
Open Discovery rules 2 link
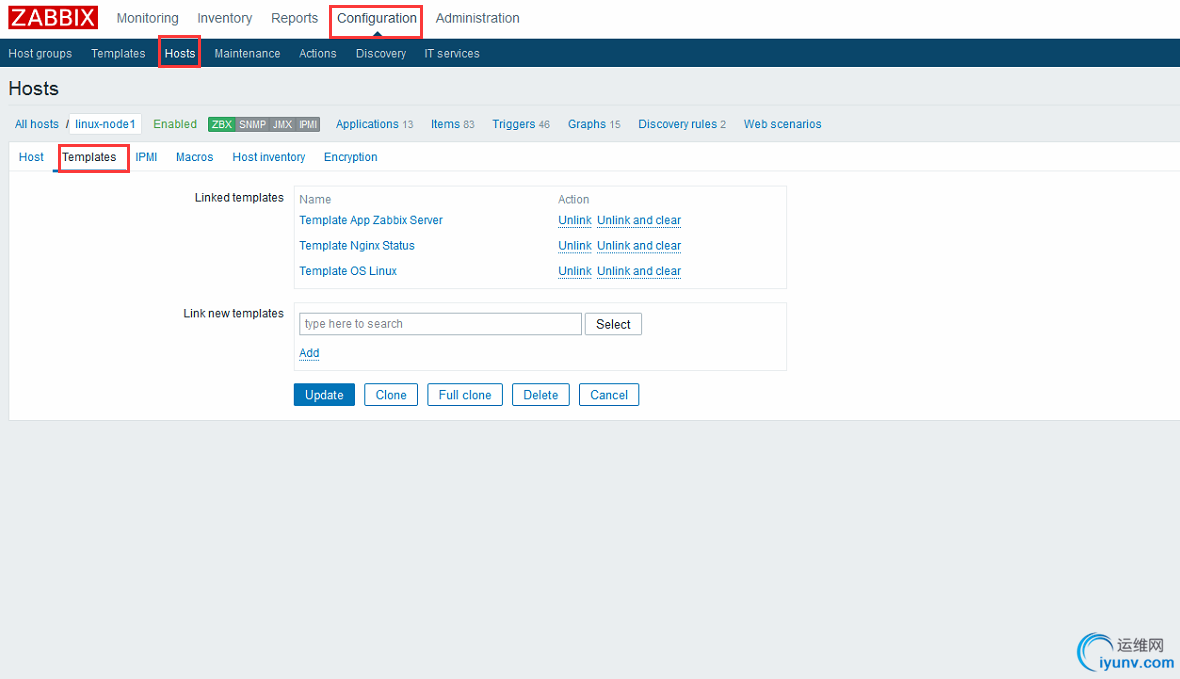coord(682,124)
